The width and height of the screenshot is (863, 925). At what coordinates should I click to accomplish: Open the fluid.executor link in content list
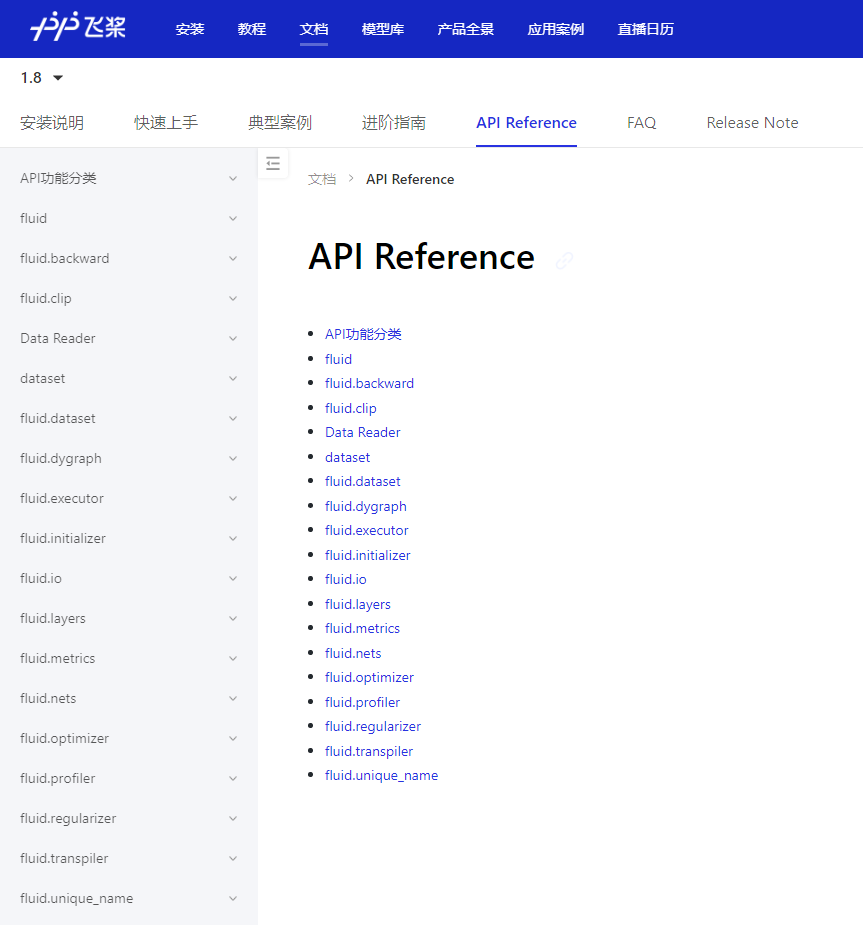click(366, 530)
